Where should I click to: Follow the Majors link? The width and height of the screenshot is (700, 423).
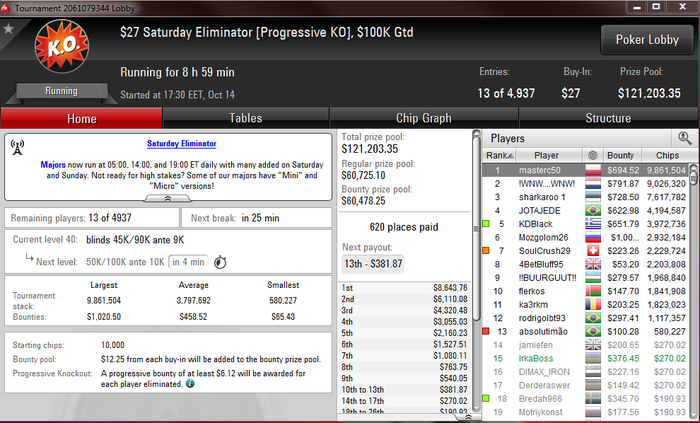53,165
